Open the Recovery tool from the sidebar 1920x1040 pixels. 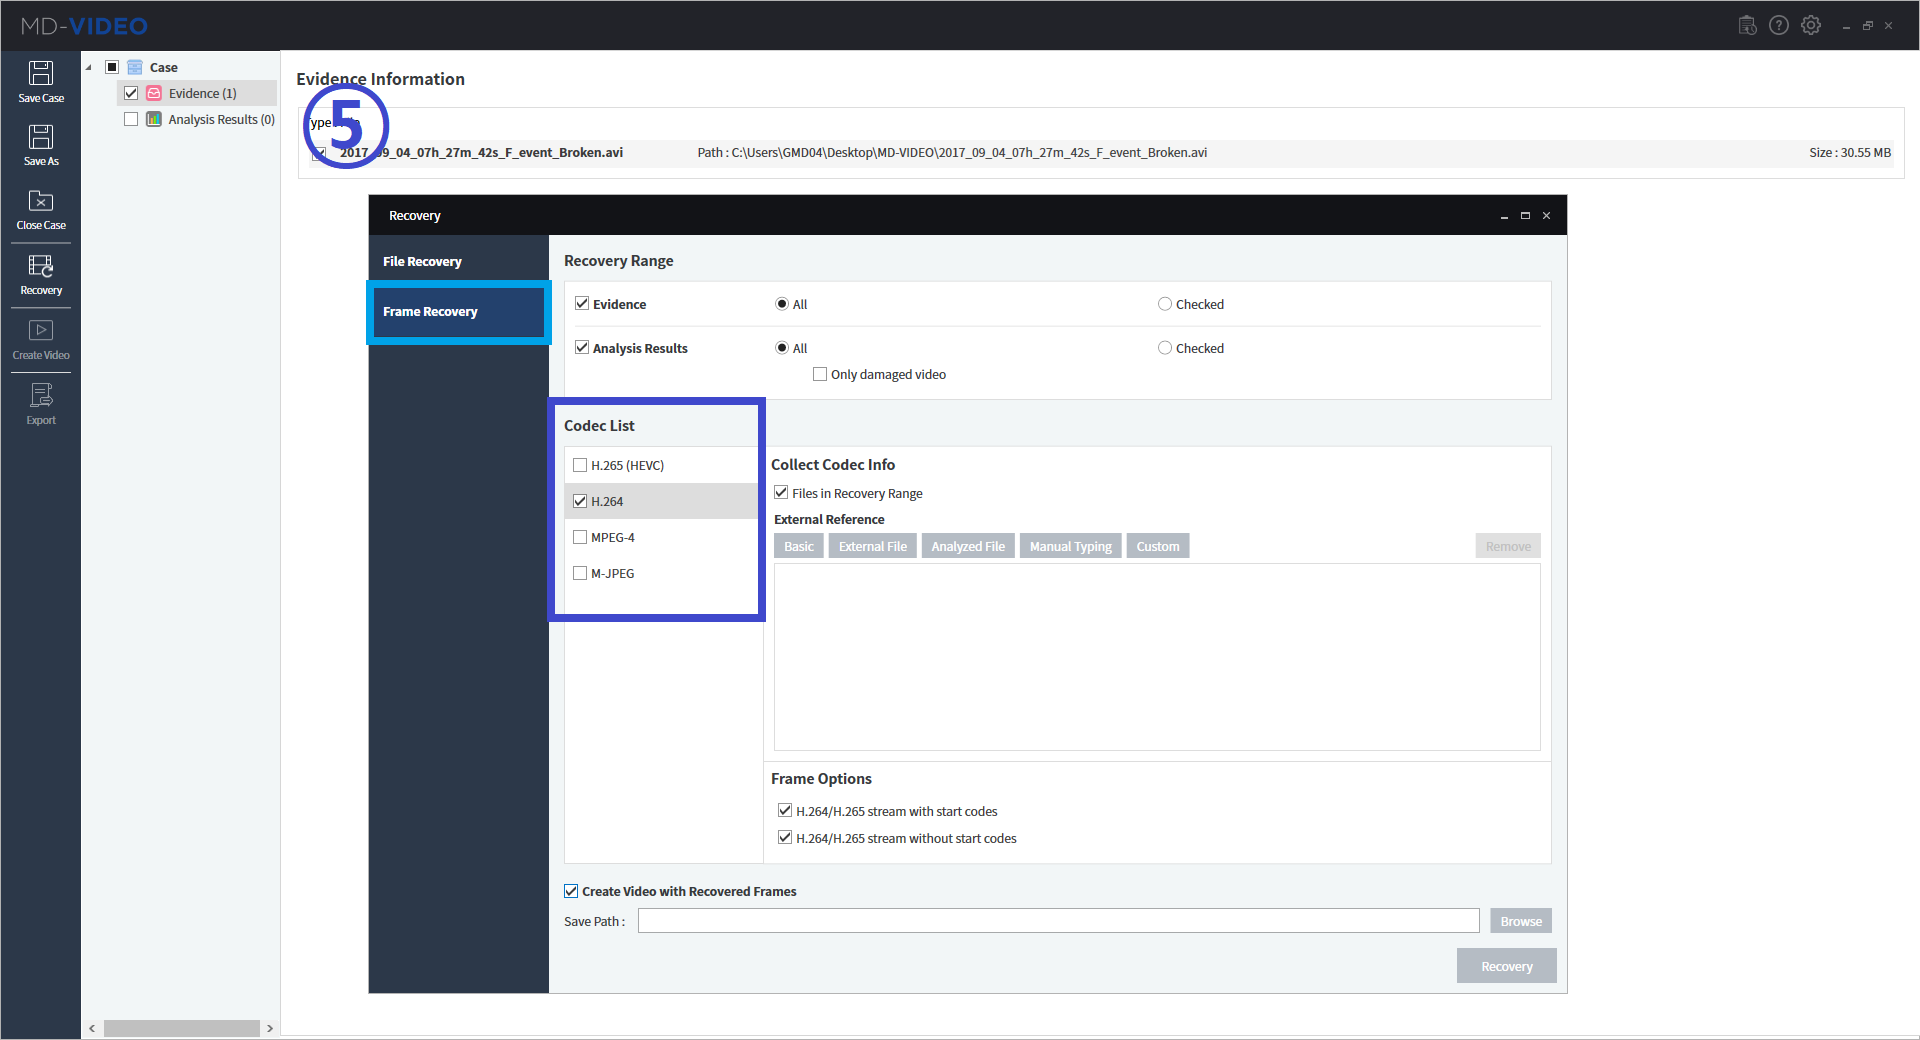40,273
